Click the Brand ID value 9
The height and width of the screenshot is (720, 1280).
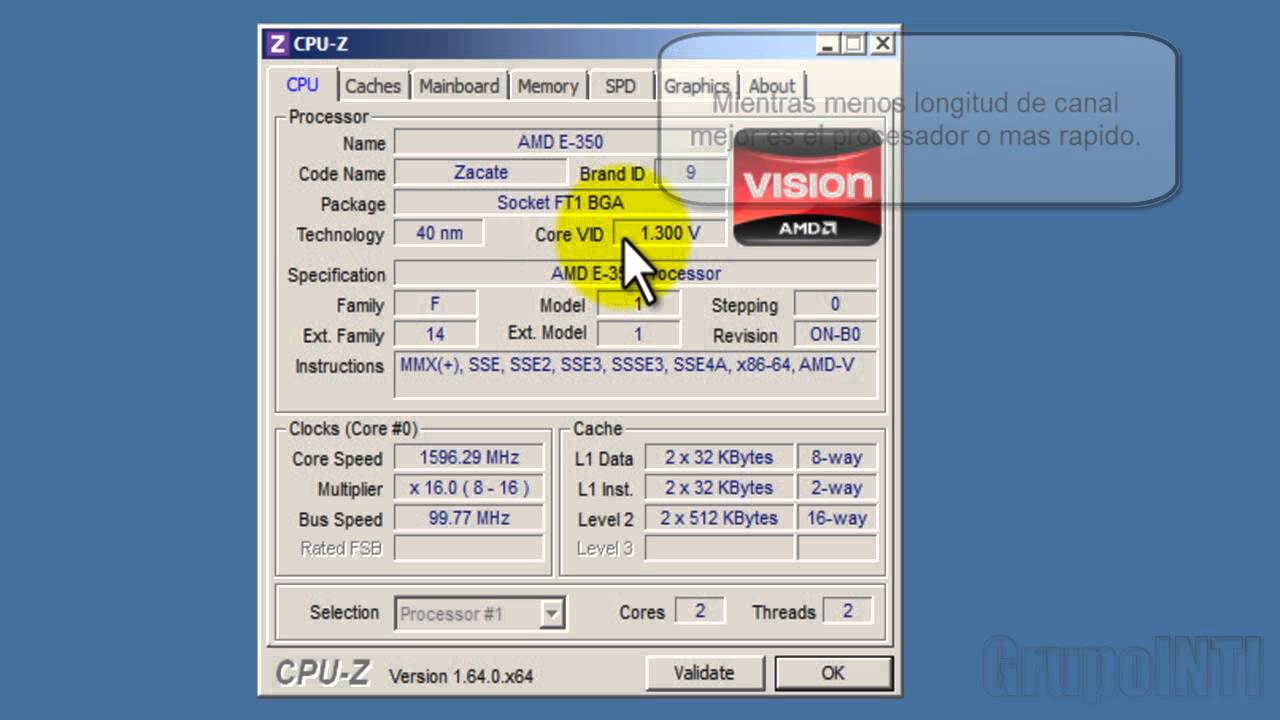690,172
